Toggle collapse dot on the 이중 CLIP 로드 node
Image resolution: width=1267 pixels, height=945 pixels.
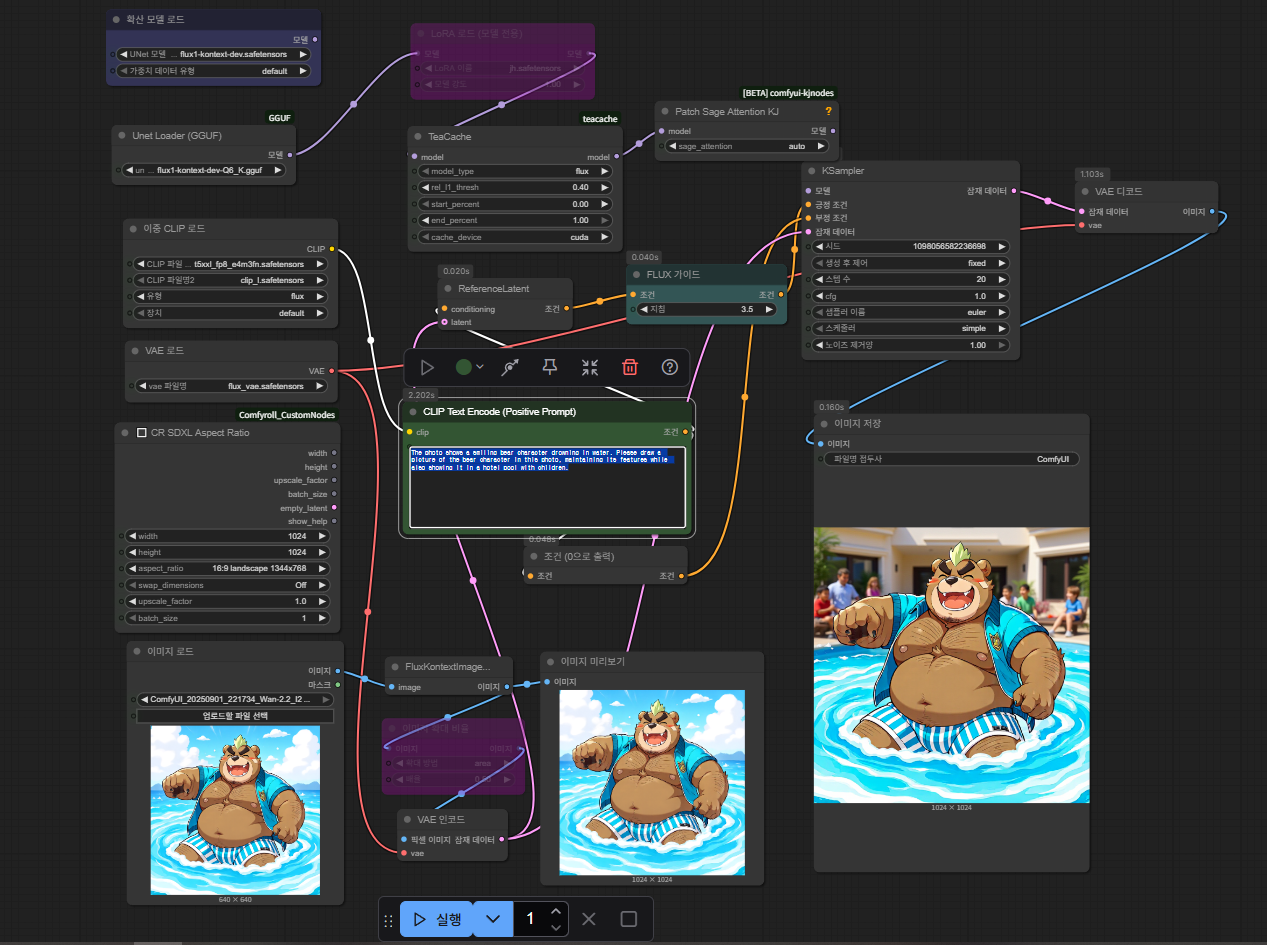135,229
